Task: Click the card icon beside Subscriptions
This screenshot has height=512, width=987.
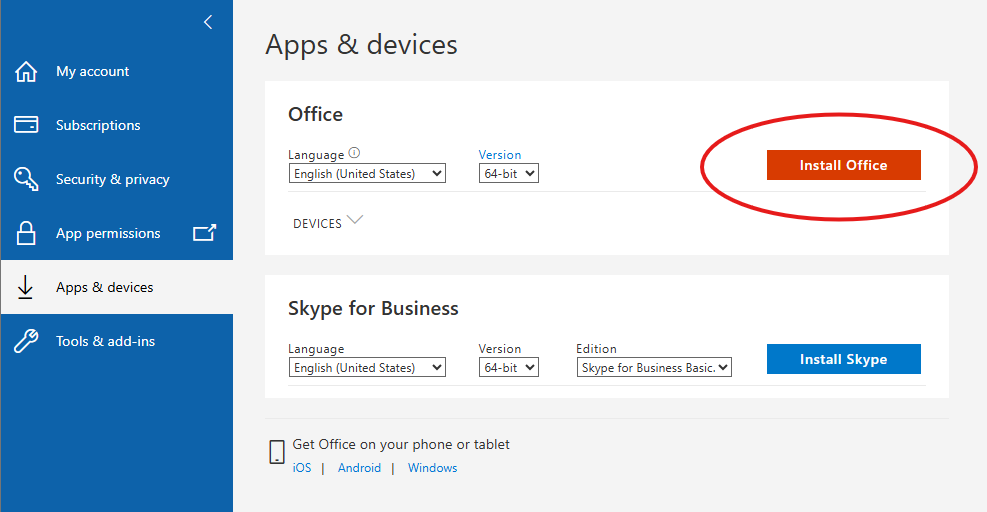Action: 26,125
